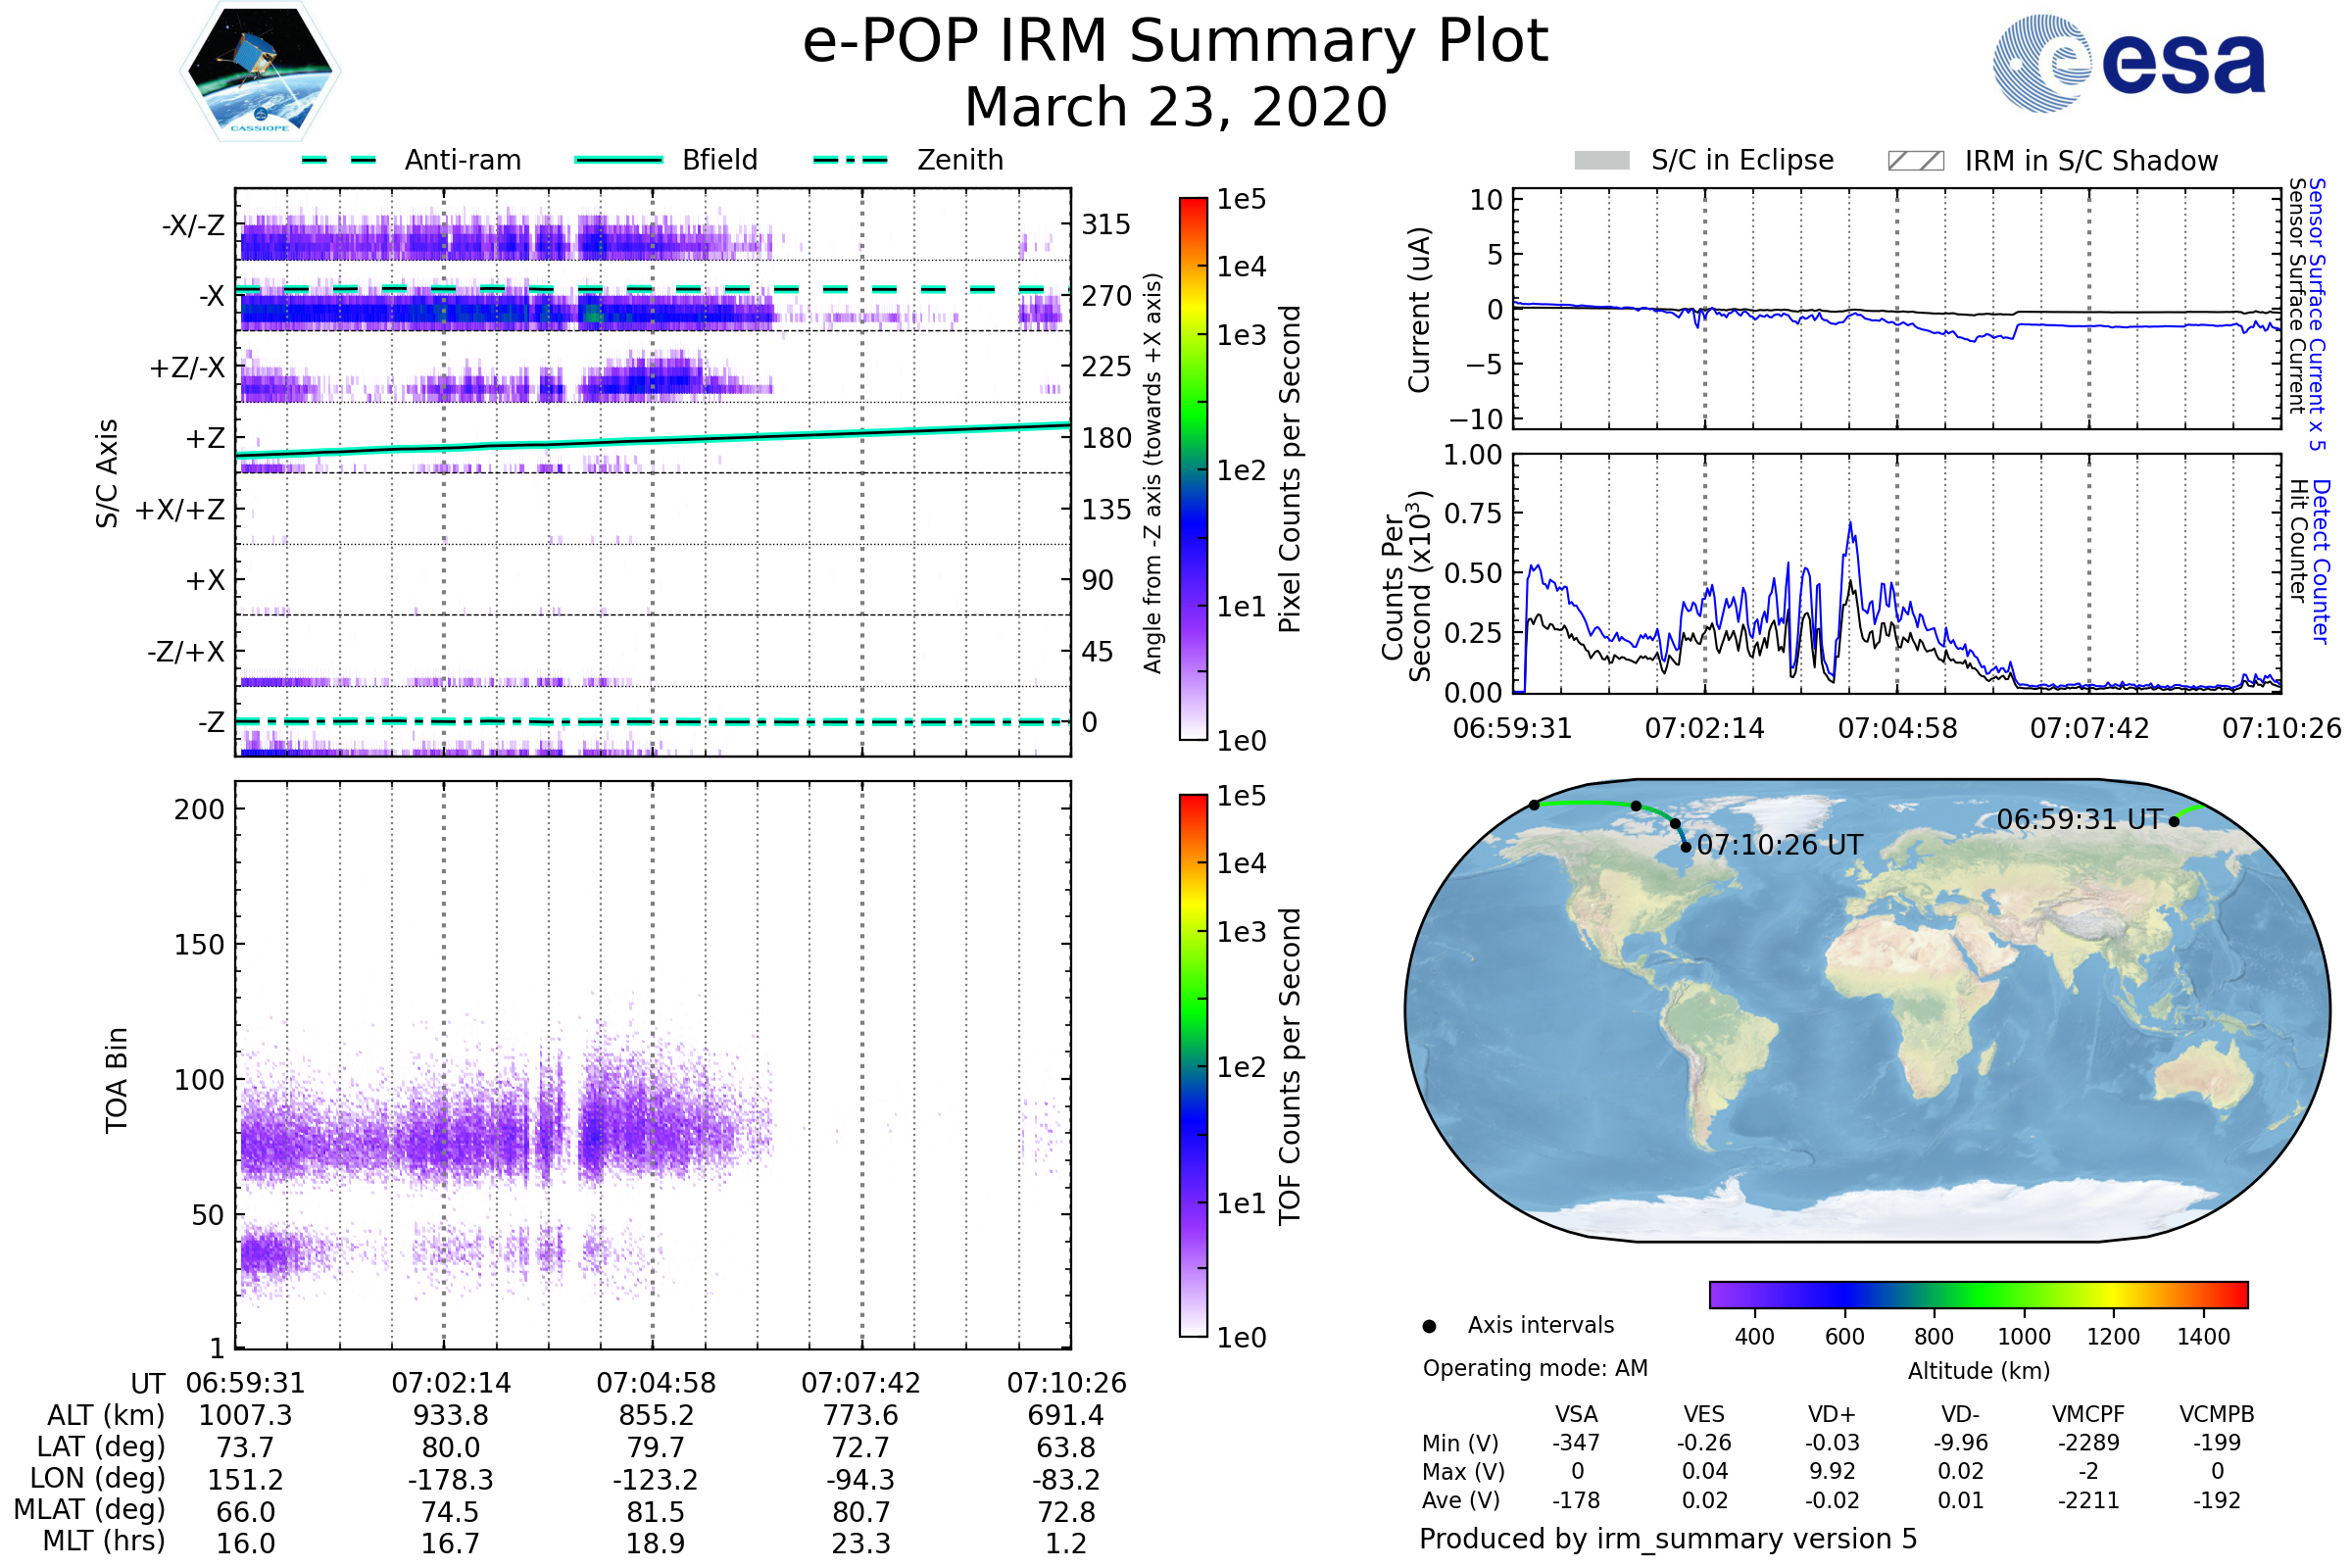This screenshot has height=1568, width=2352.
Task: Click the TOF Counts per Second colorbar
Action: 1193,1065
